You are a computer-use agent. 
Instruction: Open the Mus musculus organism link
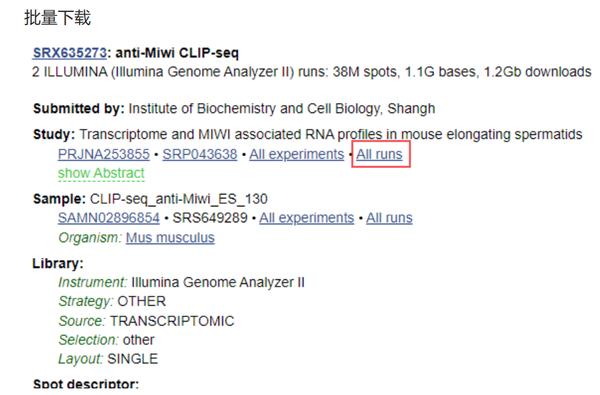click(x=170, y=238)
